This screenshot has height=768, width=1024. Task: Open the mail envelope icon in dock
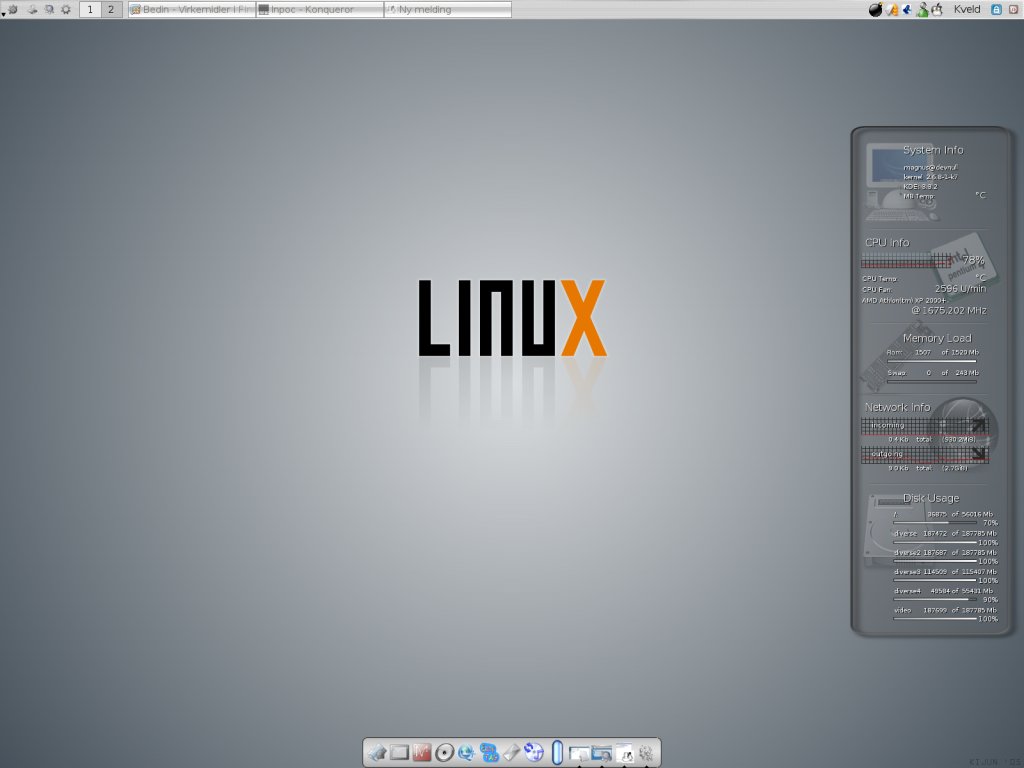[x=511, y=753]
